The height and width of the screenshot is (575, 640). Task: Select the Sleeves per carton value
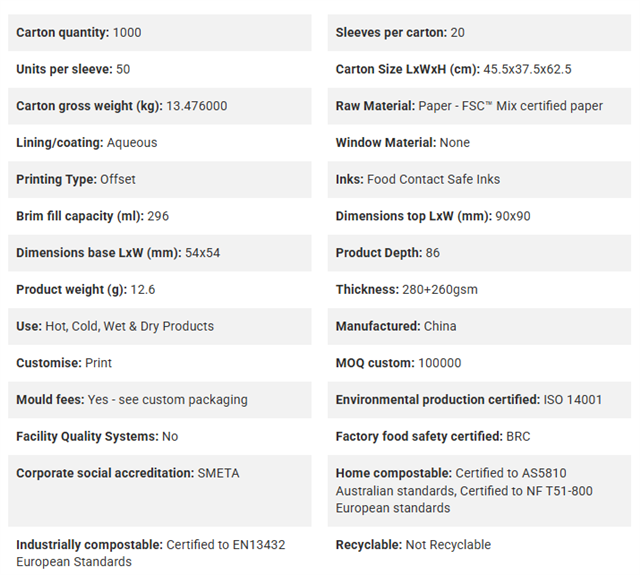point(457,33)
